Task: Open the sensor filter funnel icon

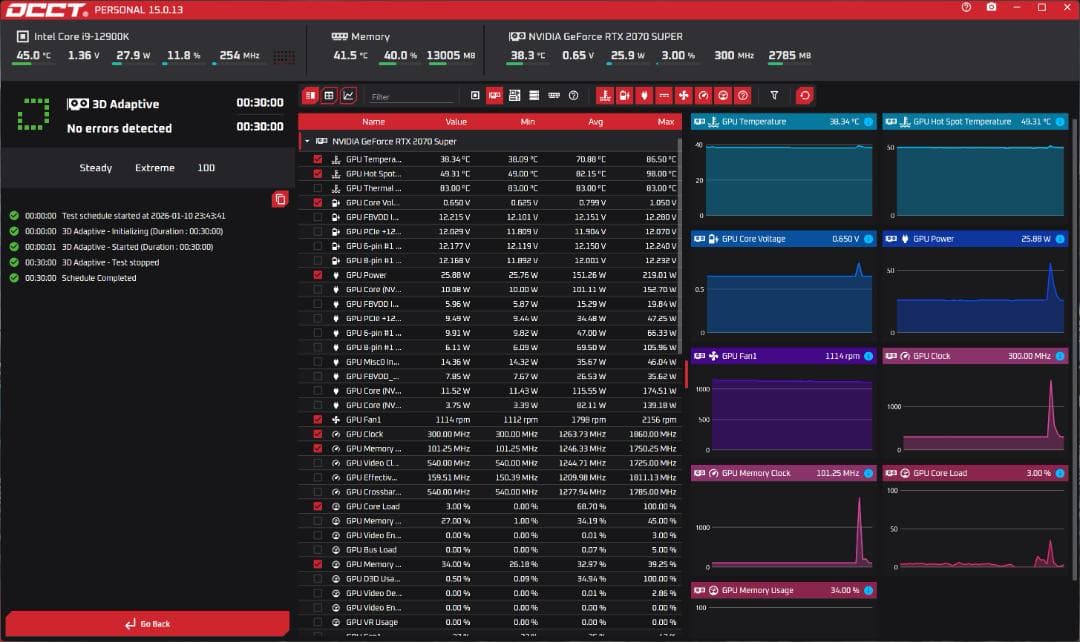Action: (774, 96)
